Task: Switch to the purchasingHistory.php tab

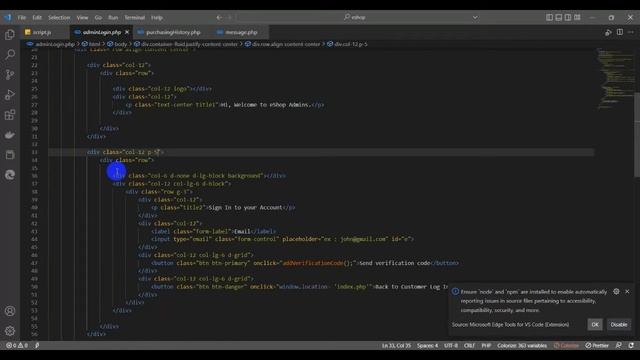Action: click(173, 32)
